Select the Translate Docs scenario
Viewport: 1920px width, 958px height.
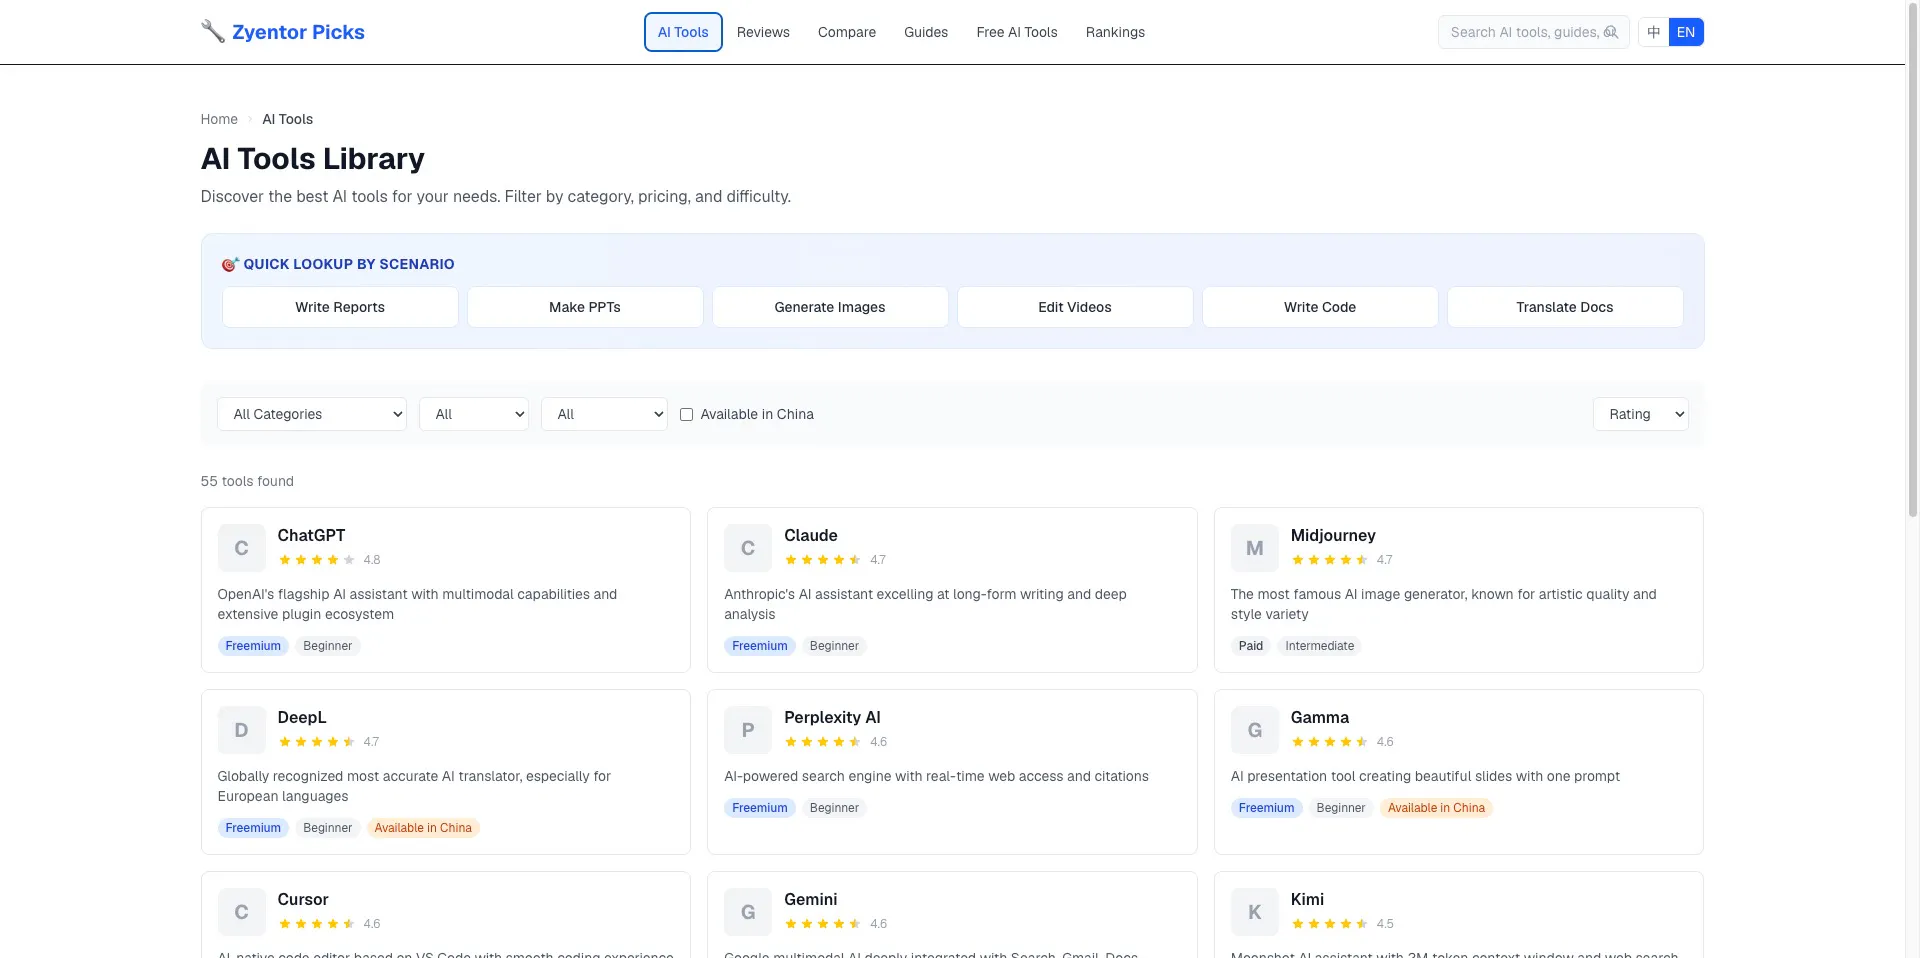click(x=1565, y=307)
